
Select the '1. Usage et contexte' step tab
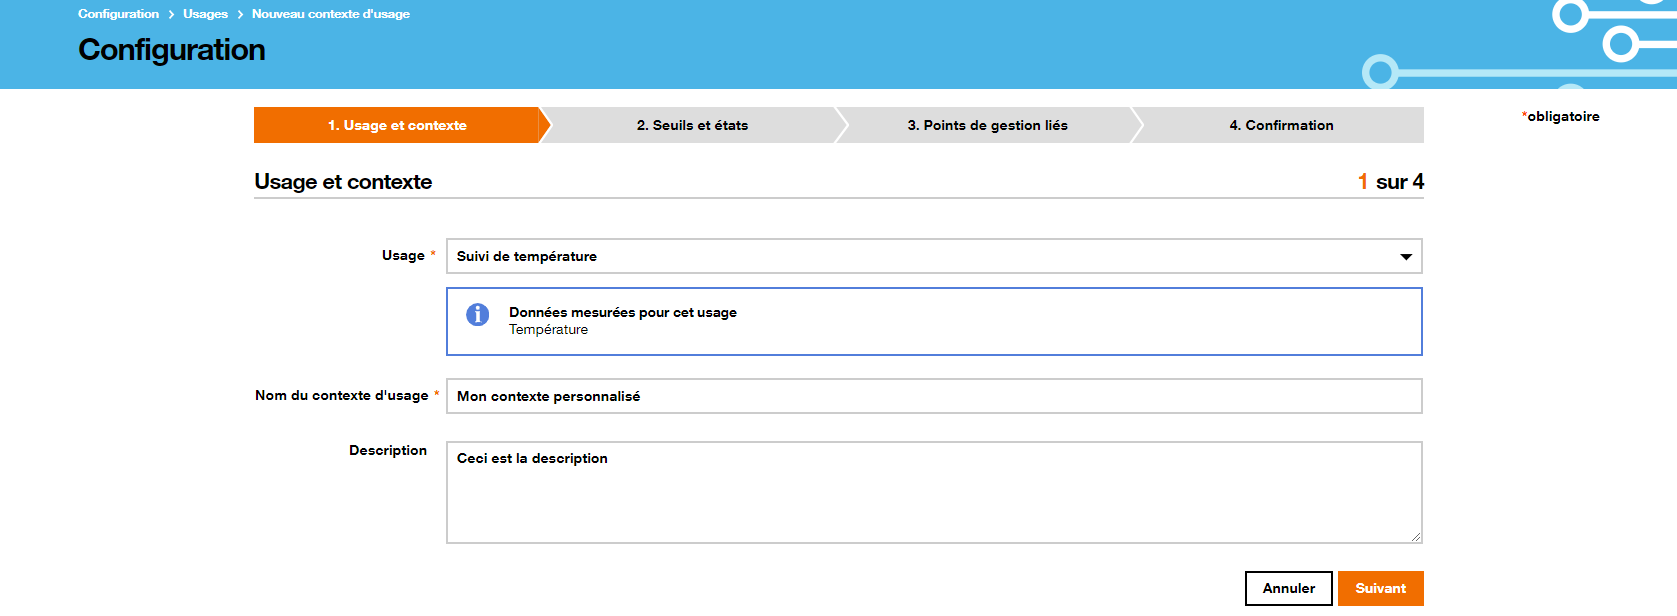[x=397, y=125]
